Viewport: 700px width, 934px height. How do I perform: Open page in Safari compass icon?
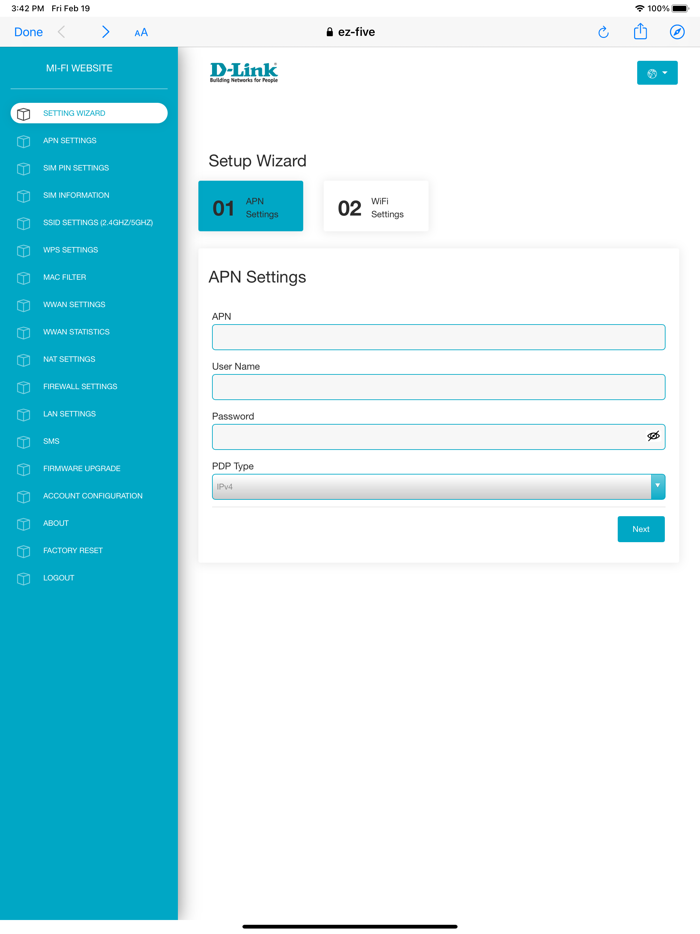(677, 32)
